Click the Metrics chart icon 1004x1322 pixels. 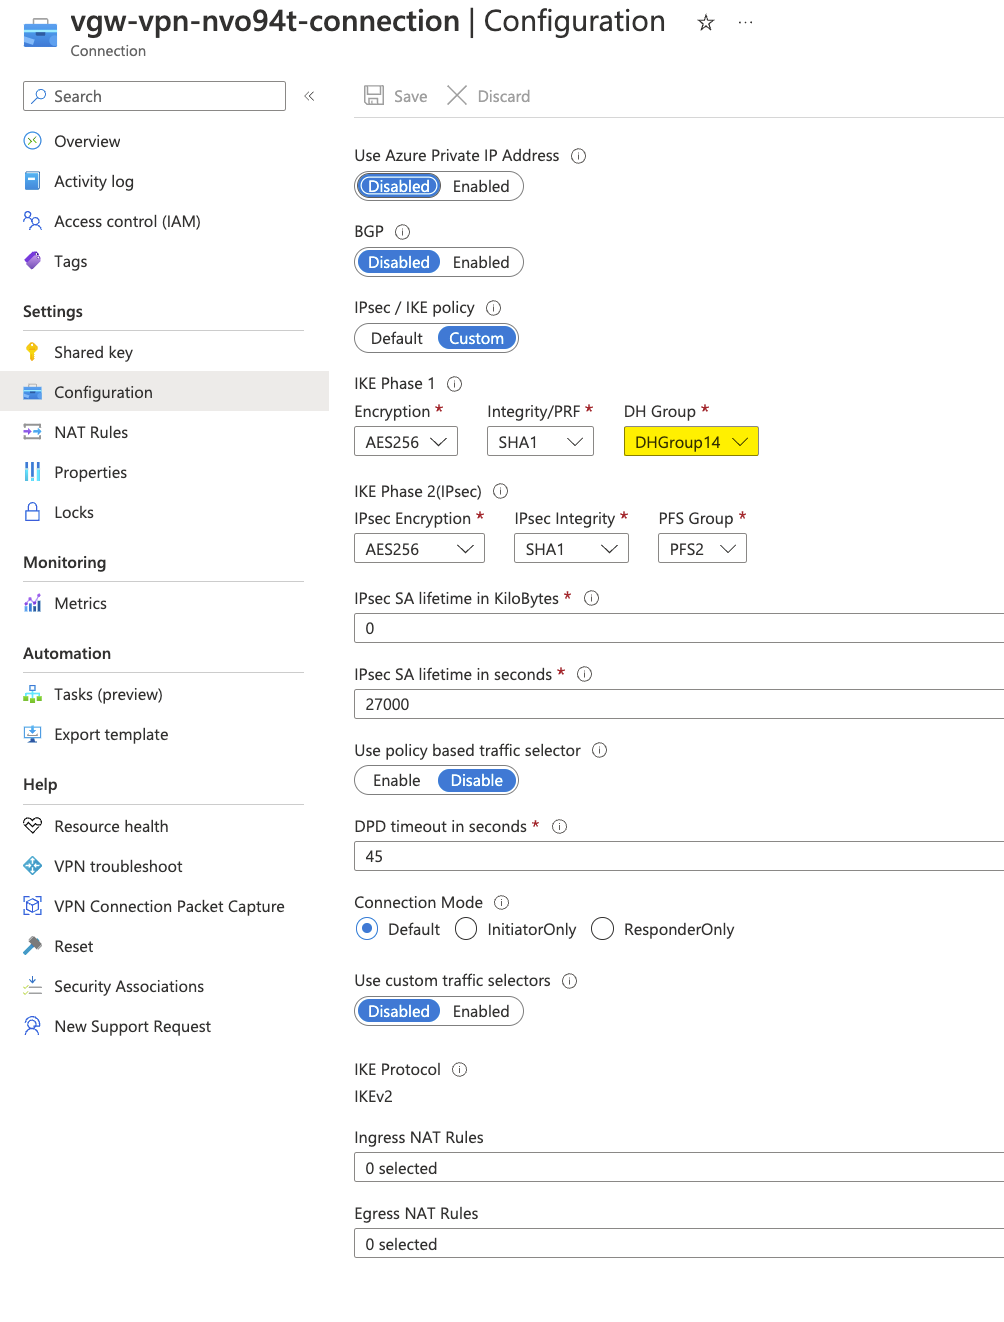click(x=33, y=603)
